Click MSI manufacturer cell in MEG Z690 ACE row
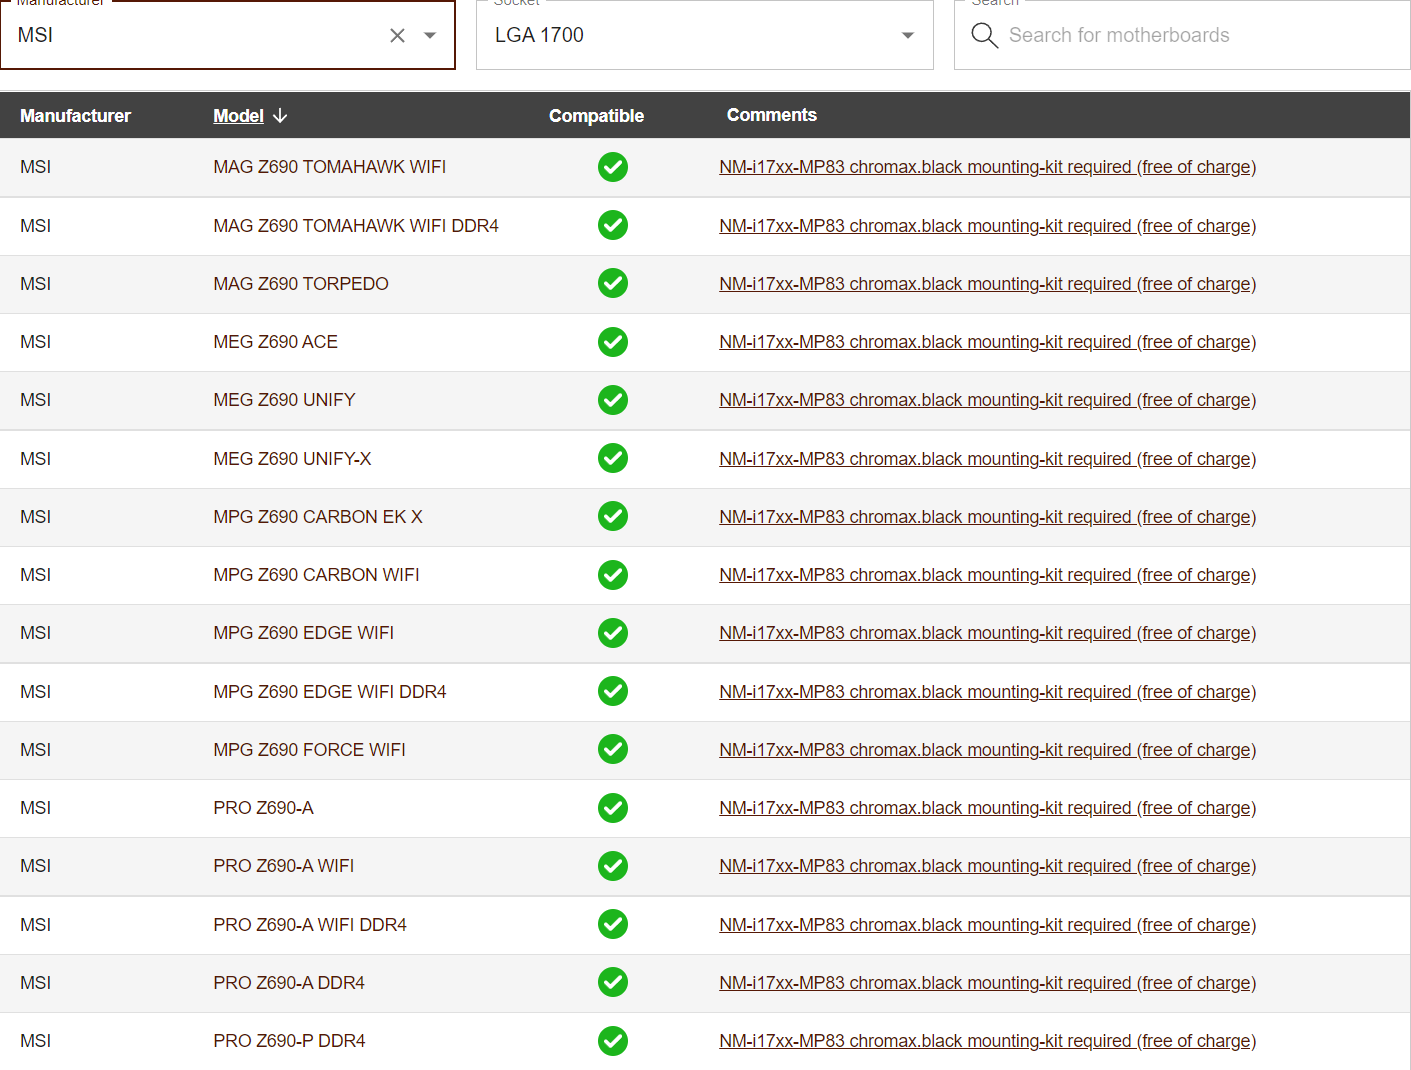 point(35,342)
